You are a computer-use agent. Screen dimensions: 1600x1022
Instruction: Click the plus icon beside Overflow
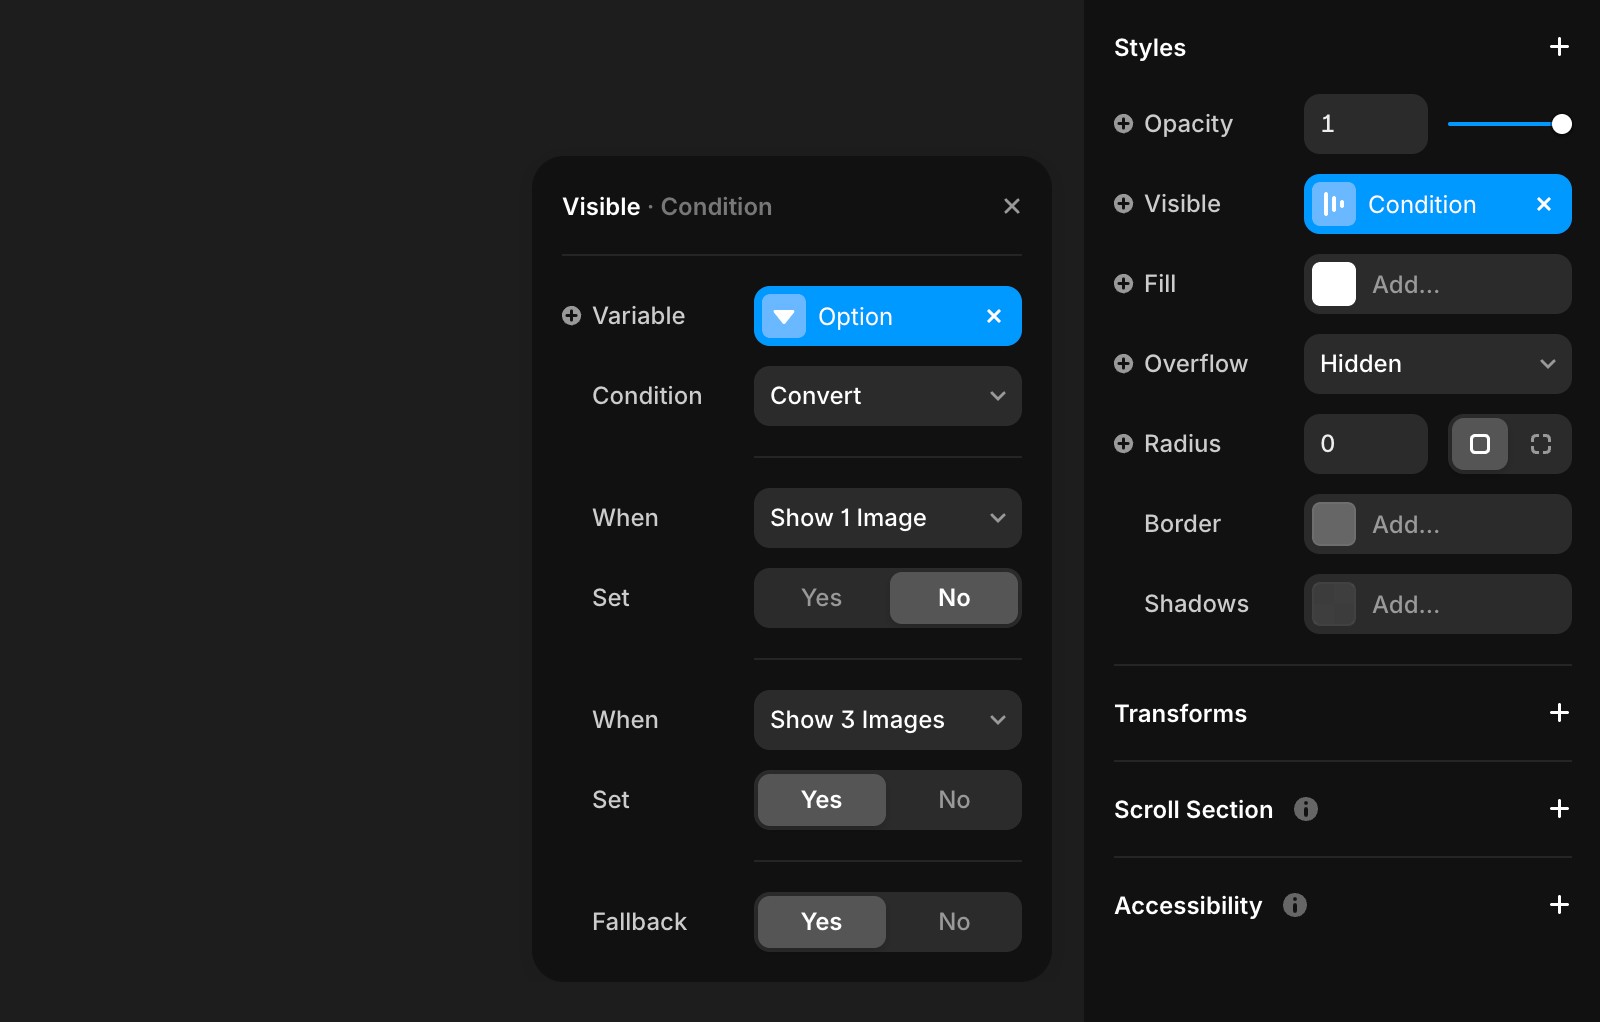click(x=1123, y=363)
